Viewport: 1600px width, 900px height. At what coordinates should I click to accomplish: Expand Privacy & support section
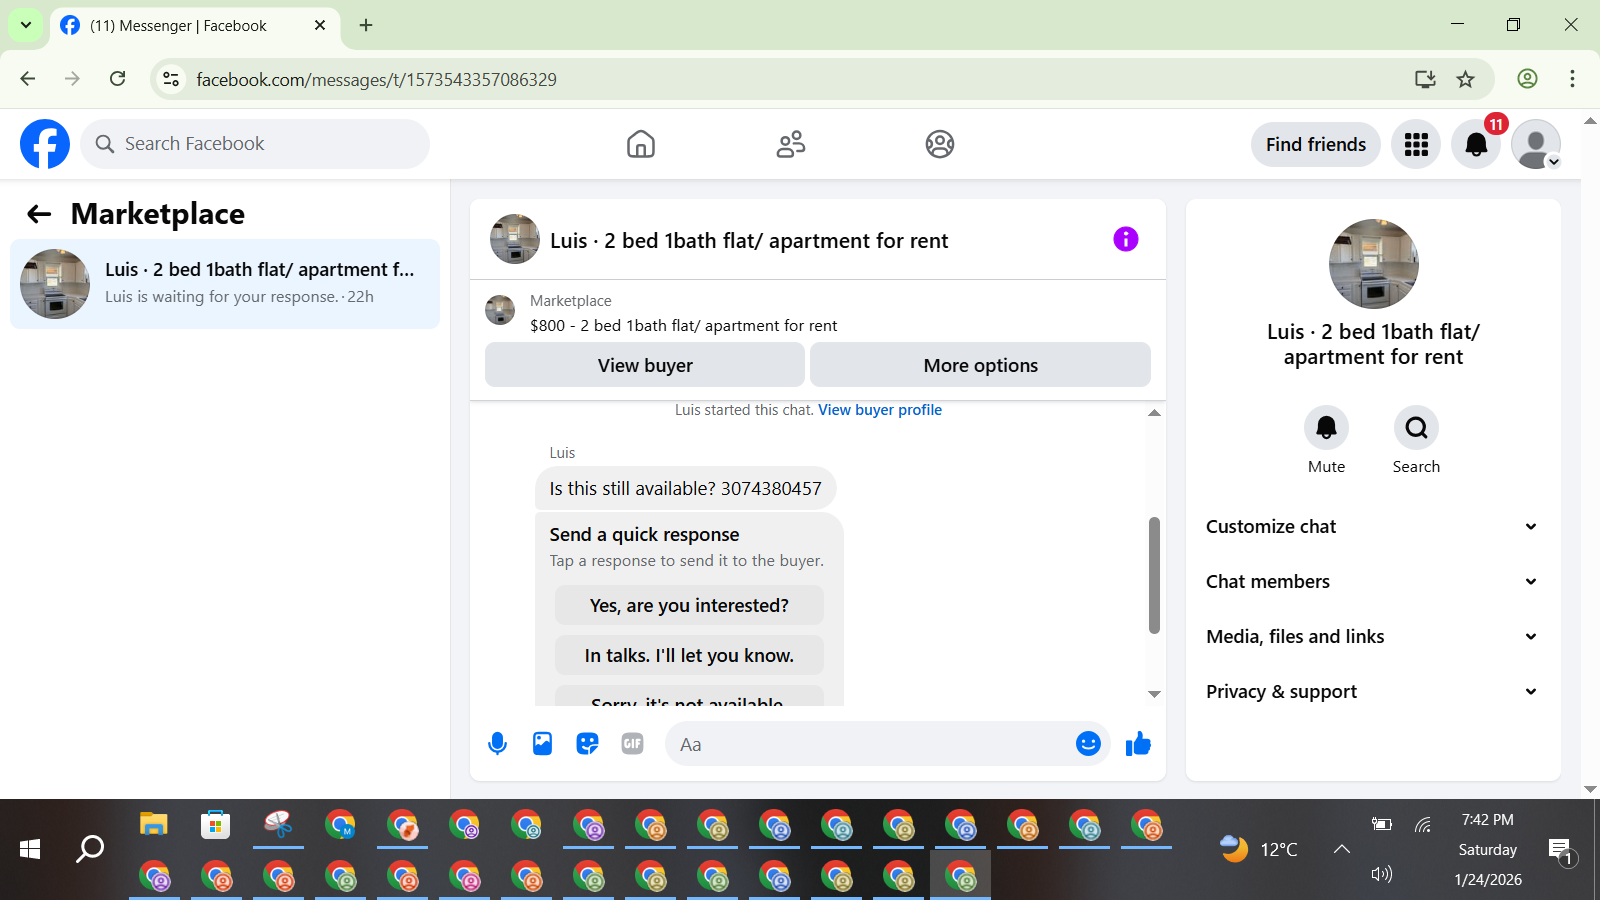click(x=1372, y=692)
